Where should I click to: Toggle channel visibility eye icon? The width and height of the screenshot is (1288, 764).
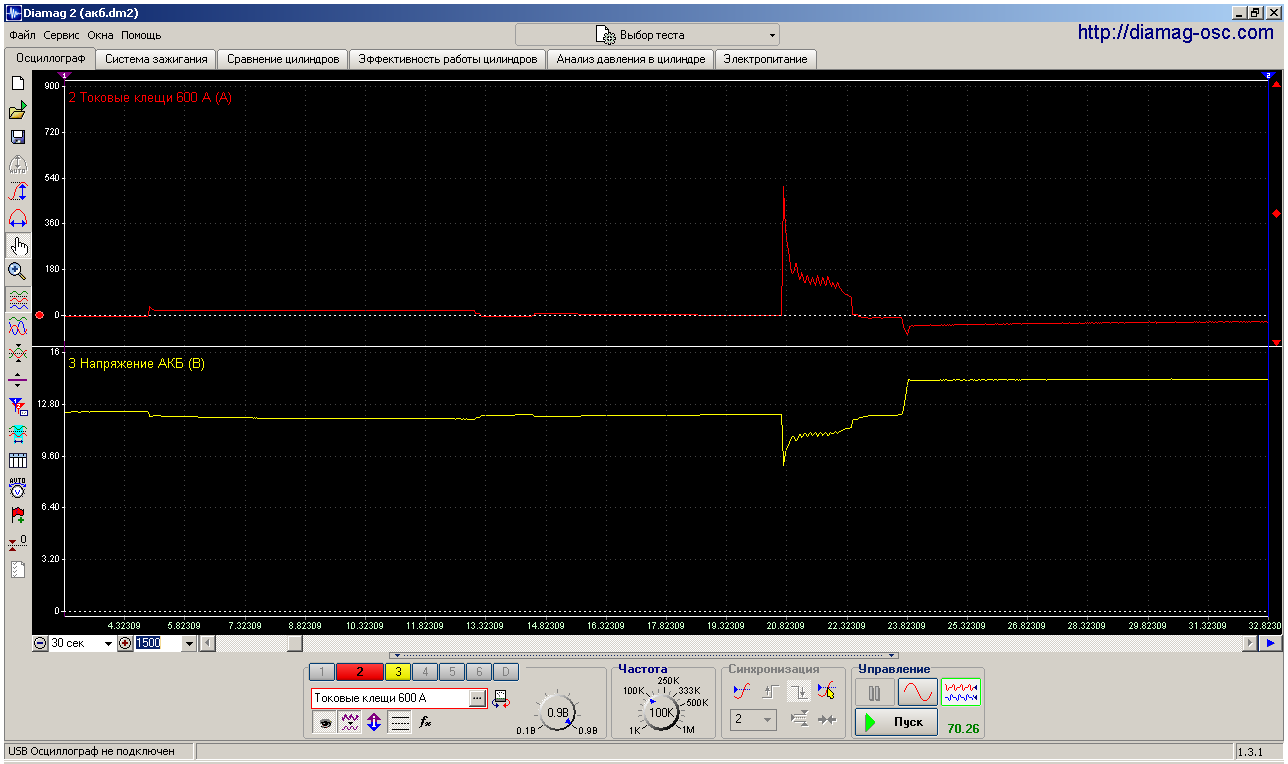click(325, 722)
